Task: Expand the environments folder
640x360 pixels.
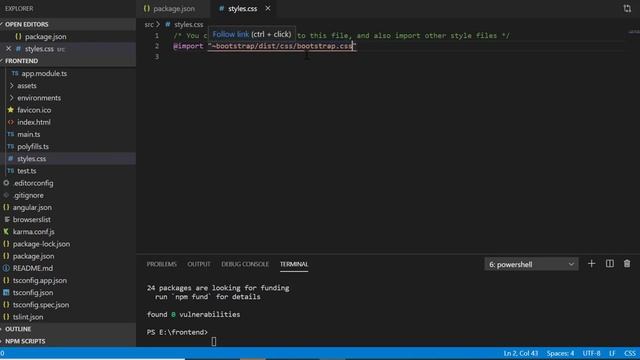Action: click(39, 98)
